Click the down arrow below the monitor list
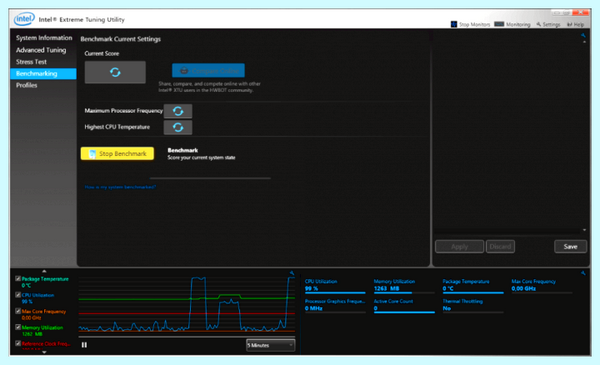The width and height of the screenshot is (600, 365). 44,352
